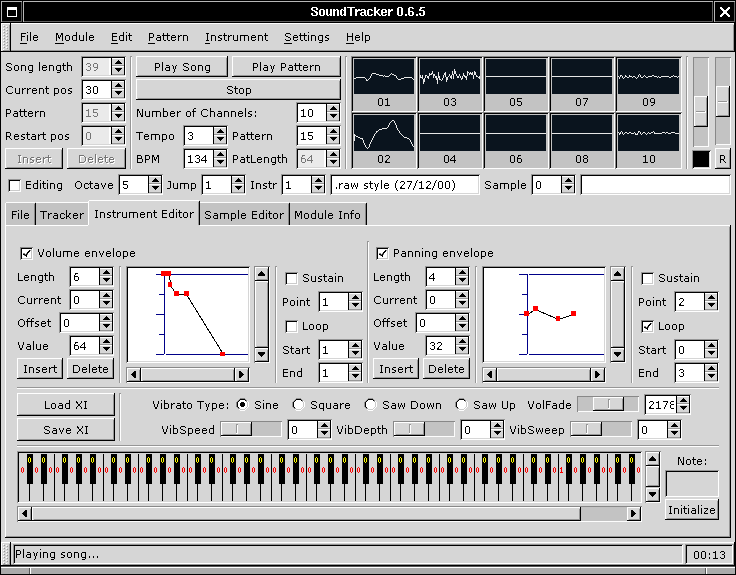
Task: Disable the Volume envelope checkbox
Action: (26, 253)
